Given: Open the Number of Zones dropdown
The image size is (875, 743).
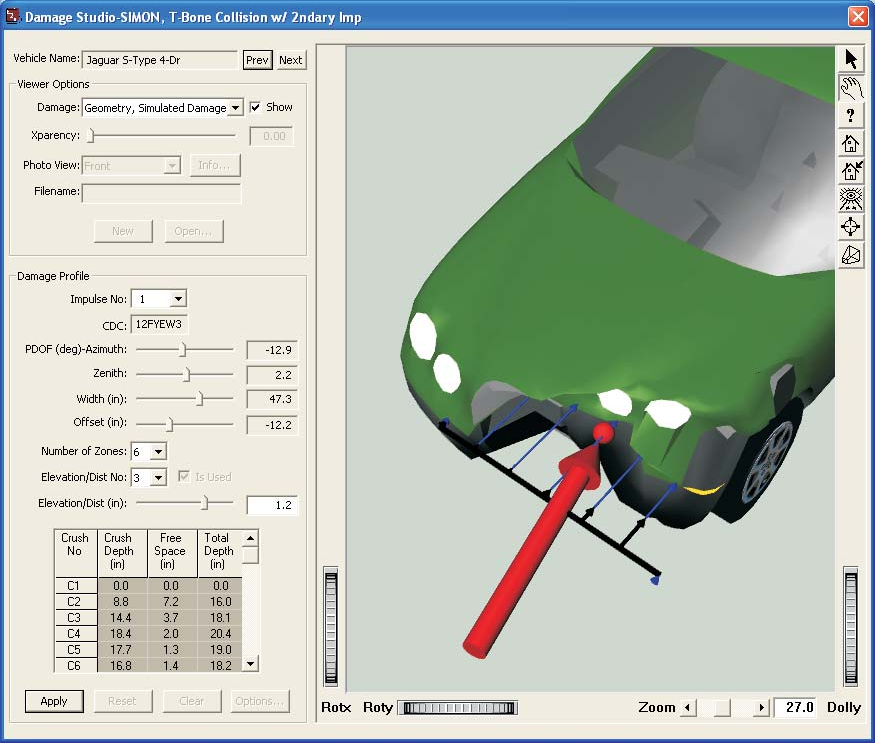Looking at the screenshot, I should (158, 451).
